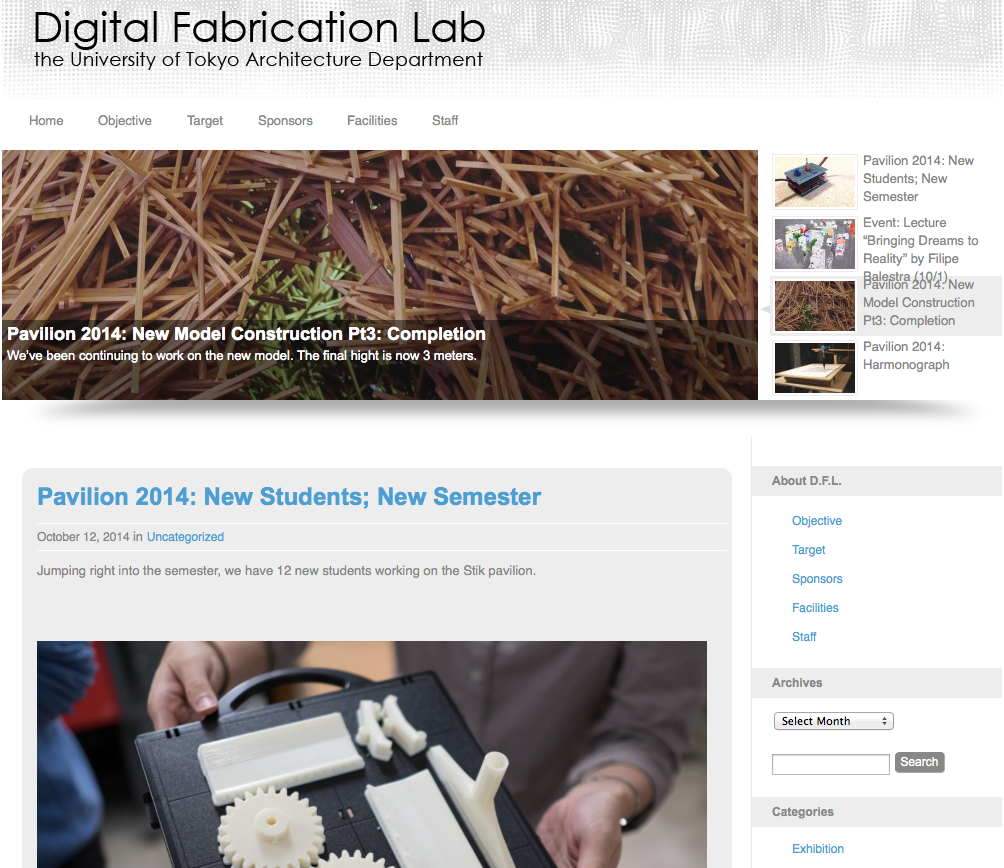Click the Digital Fabrication Lab site title
The width and height of the screenshot is (1004, 868).
coord(259,29)
